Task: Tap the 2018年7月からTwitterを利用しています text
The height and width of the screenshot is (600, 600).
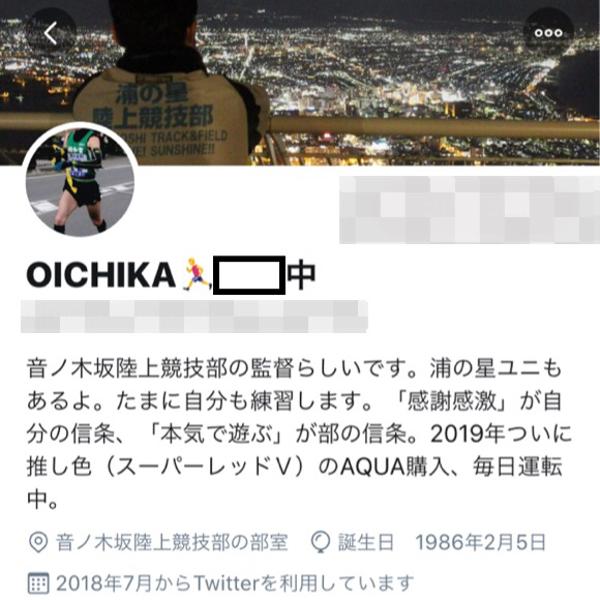Action: [235, 584]
